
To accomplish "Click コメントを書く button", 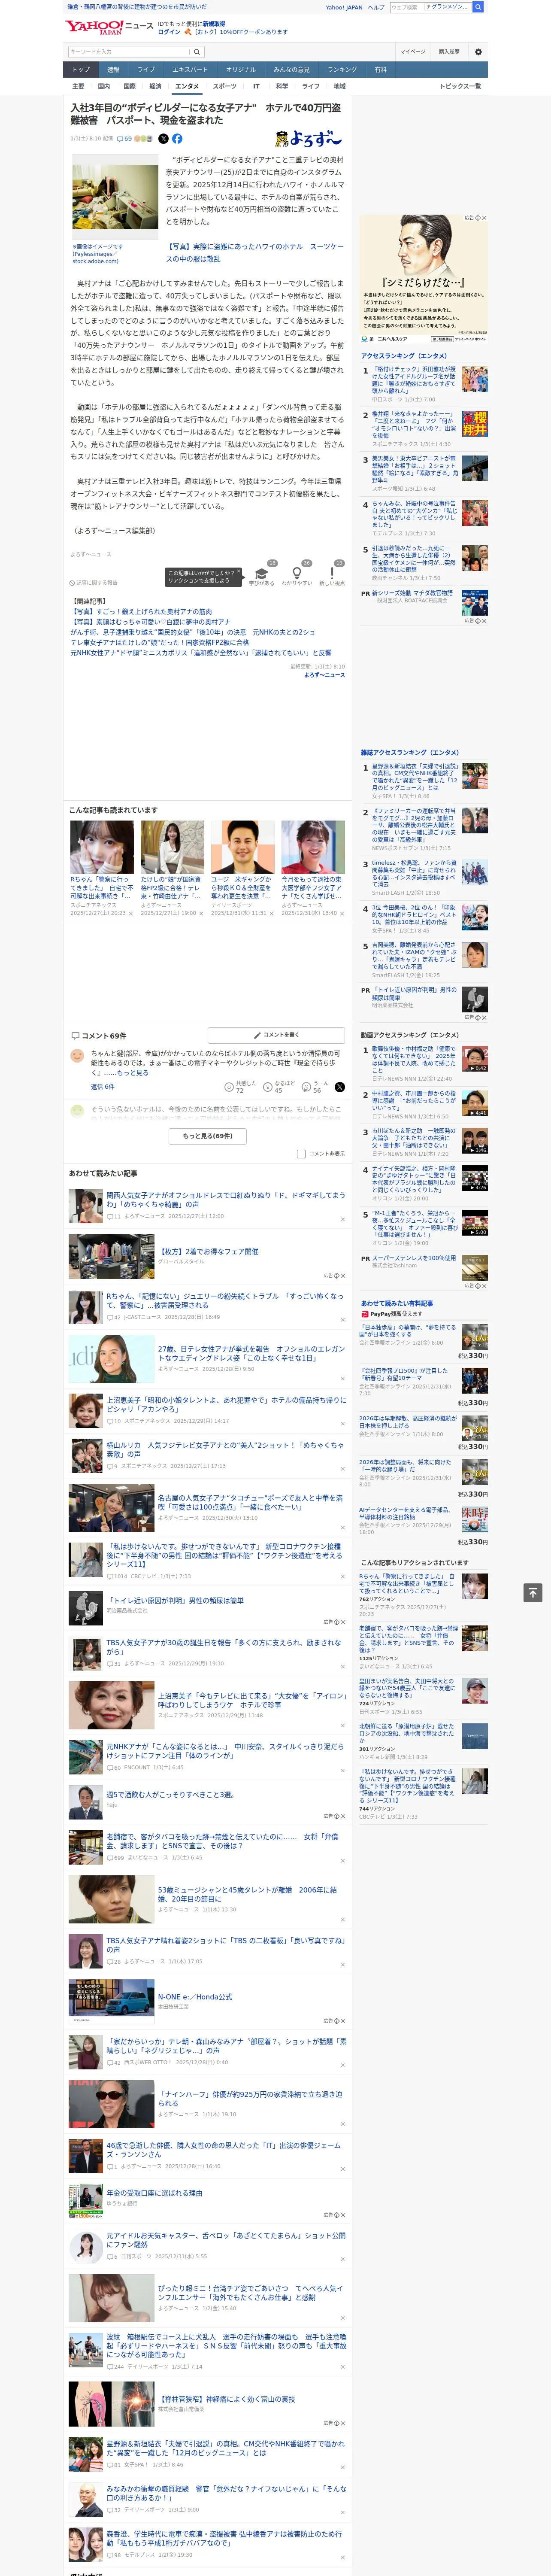I will pyautogui.click(x=277, y=1035).
